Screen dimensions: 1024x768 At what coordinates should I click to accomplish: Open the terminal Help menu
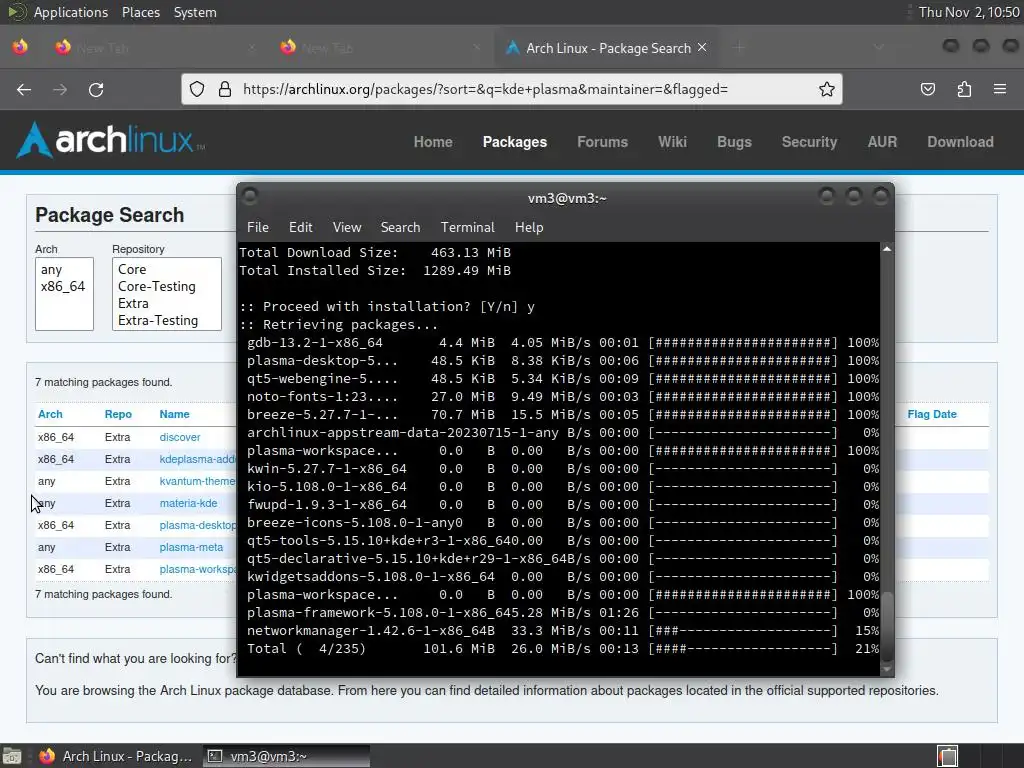pyautogui.click(x=529, y=227)
